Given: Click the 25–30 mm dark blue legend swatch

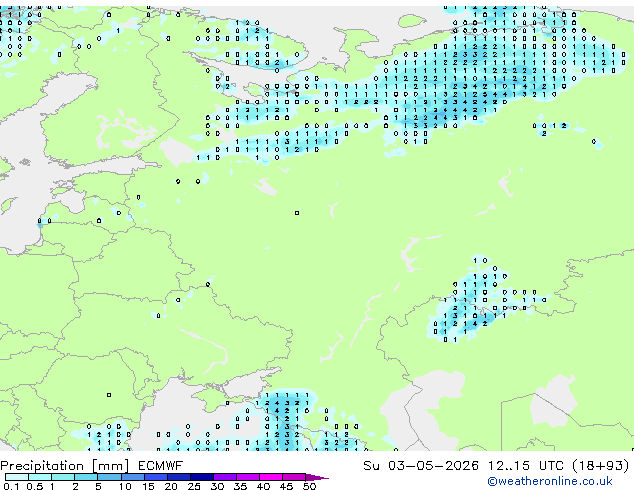Looking at the screenshot, I should (202, 477).
